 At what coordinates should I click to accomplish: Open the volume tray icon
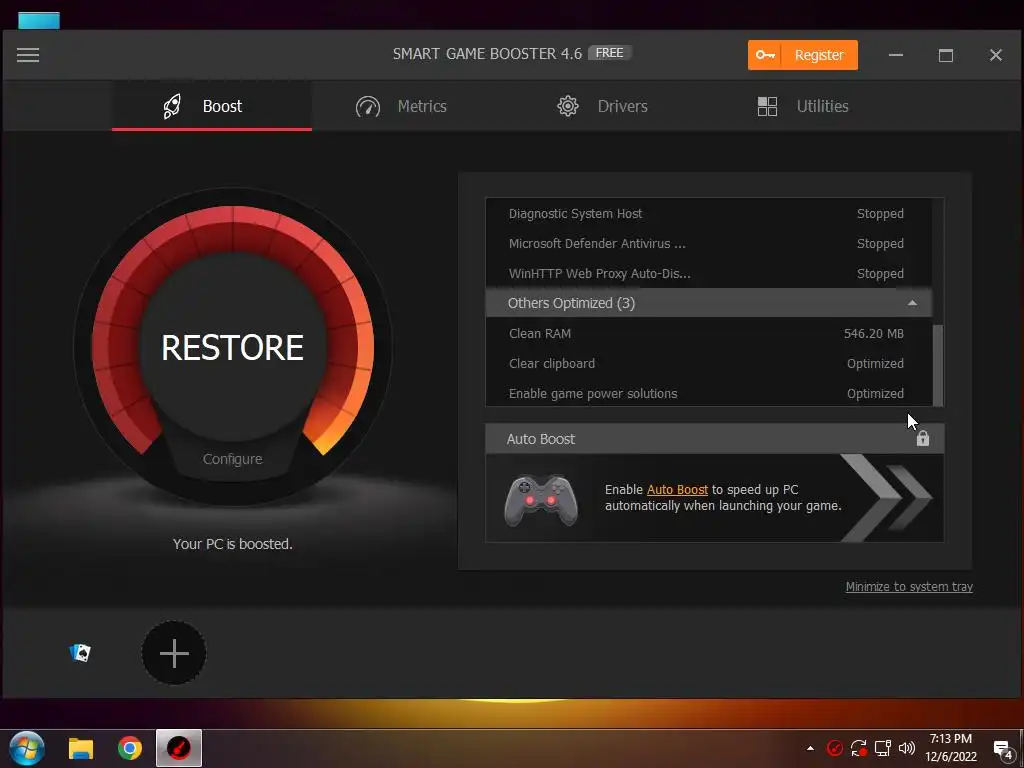pyautogui.click(x=906, y=748)
